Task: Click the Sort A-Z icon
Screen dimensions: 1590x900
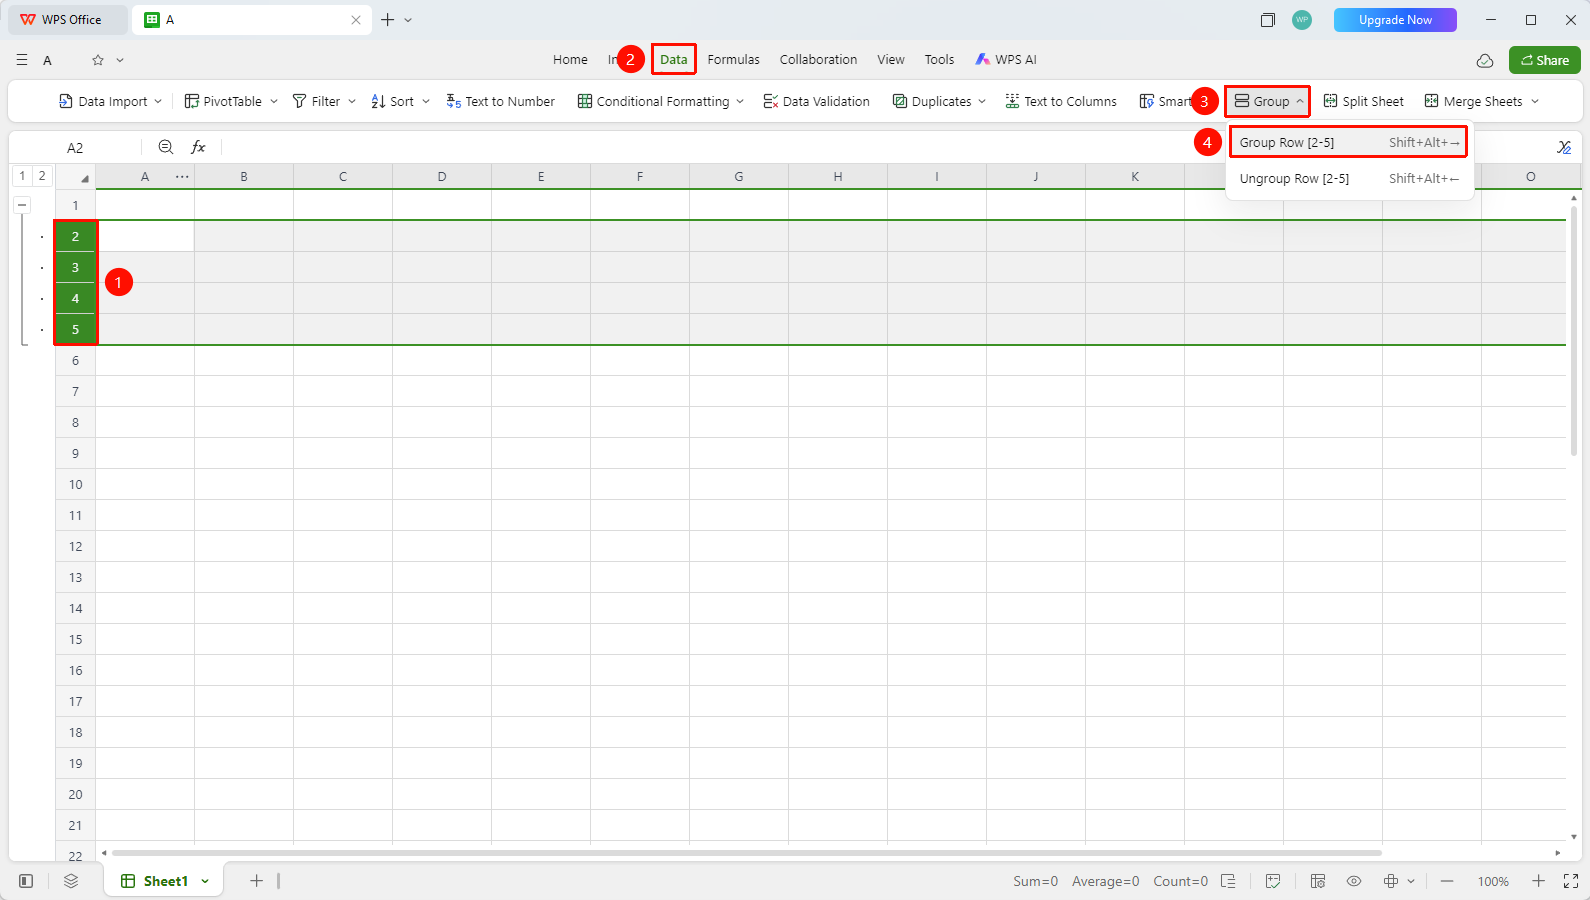Action: click(378, 101)
